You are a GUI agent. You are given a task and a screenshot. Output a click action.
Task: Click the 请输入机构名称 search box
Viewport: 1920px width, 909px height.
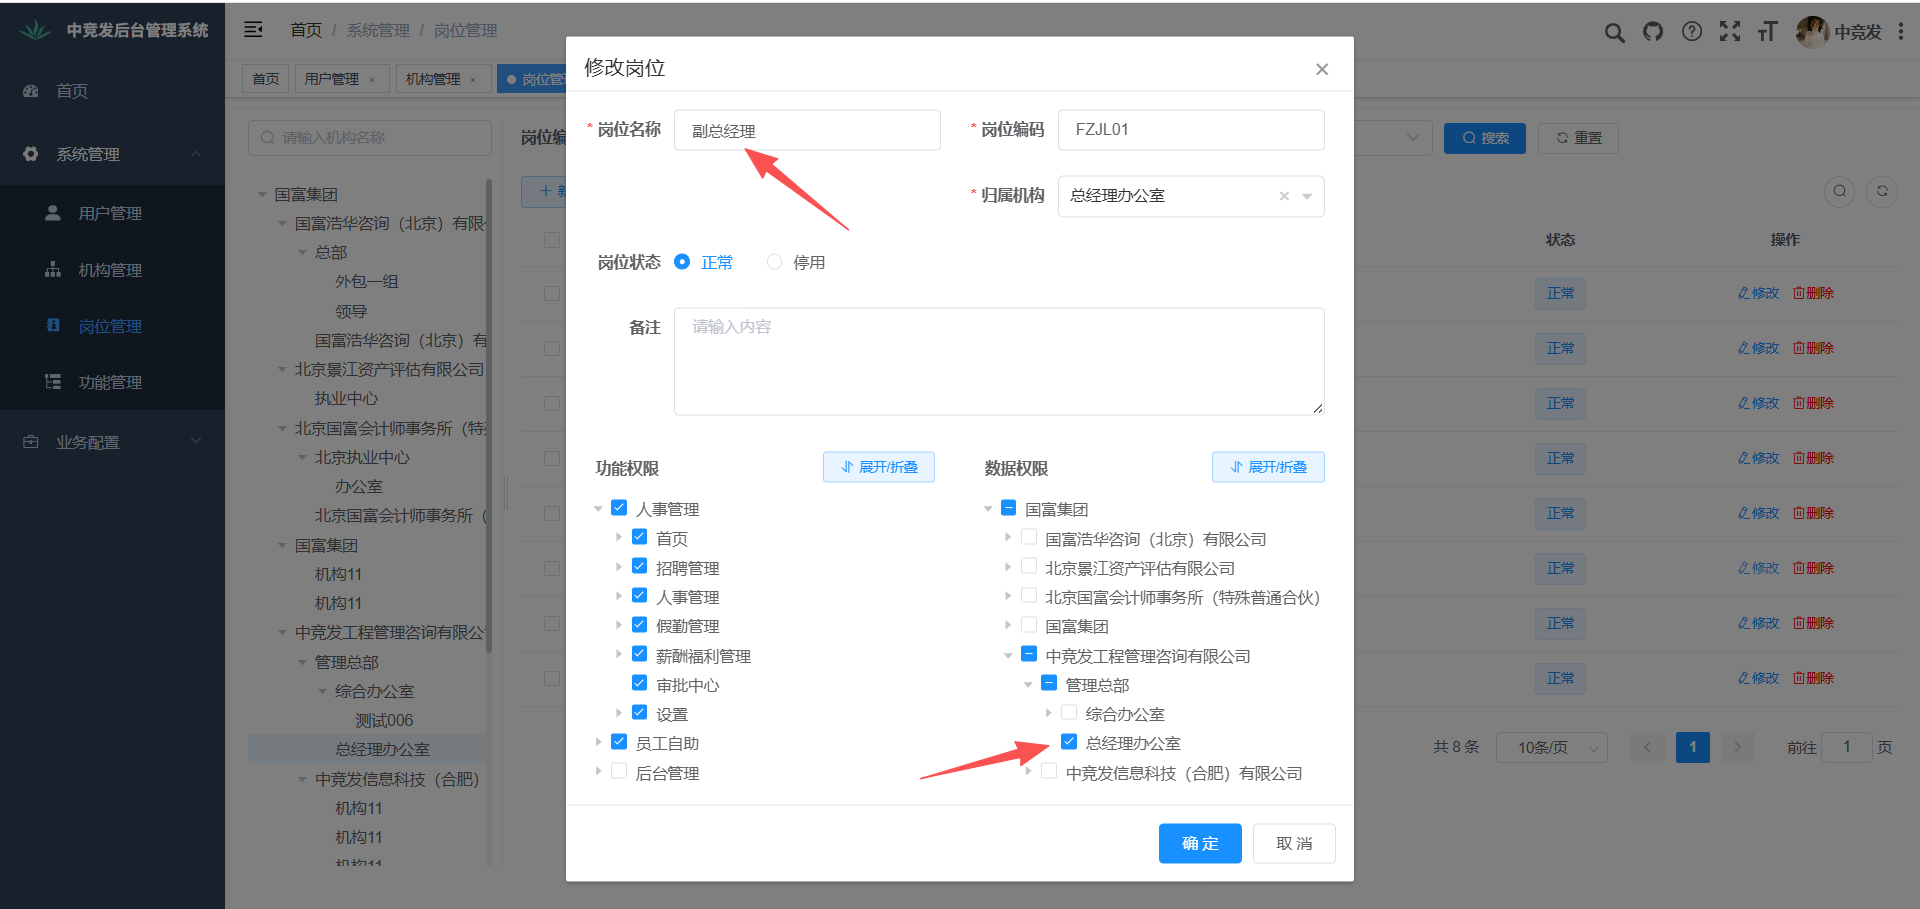(370, 138)
